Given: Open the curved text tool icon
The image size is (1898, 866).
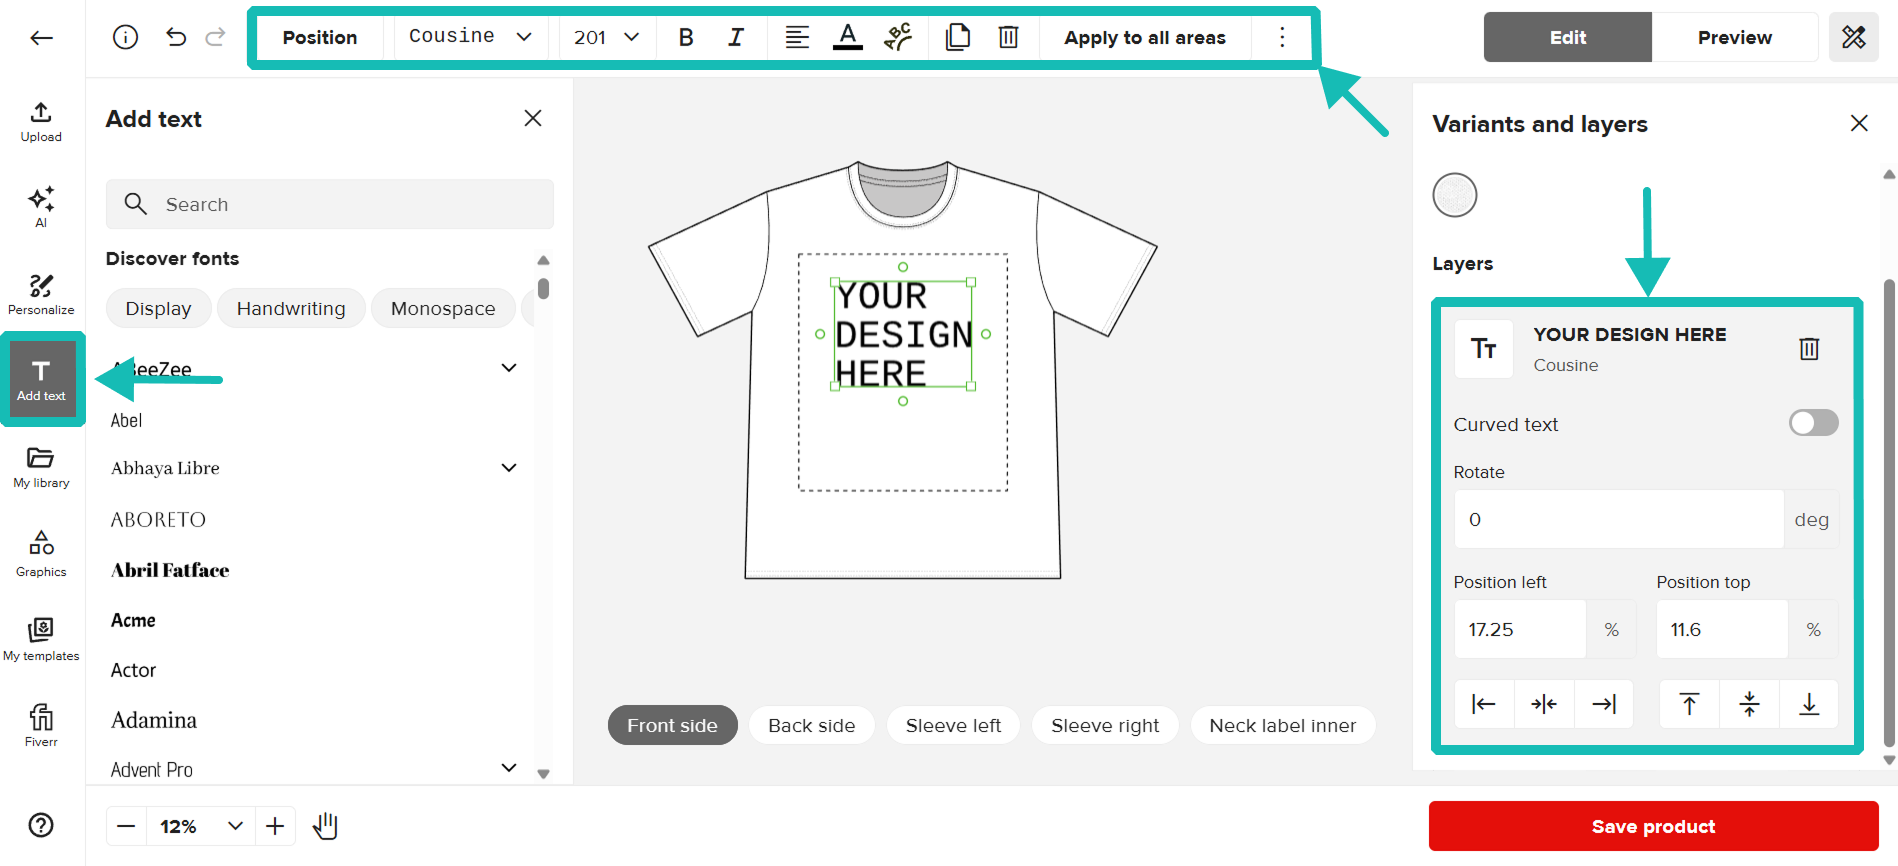Looking at the screenshot, I should (x=898, y=37).
